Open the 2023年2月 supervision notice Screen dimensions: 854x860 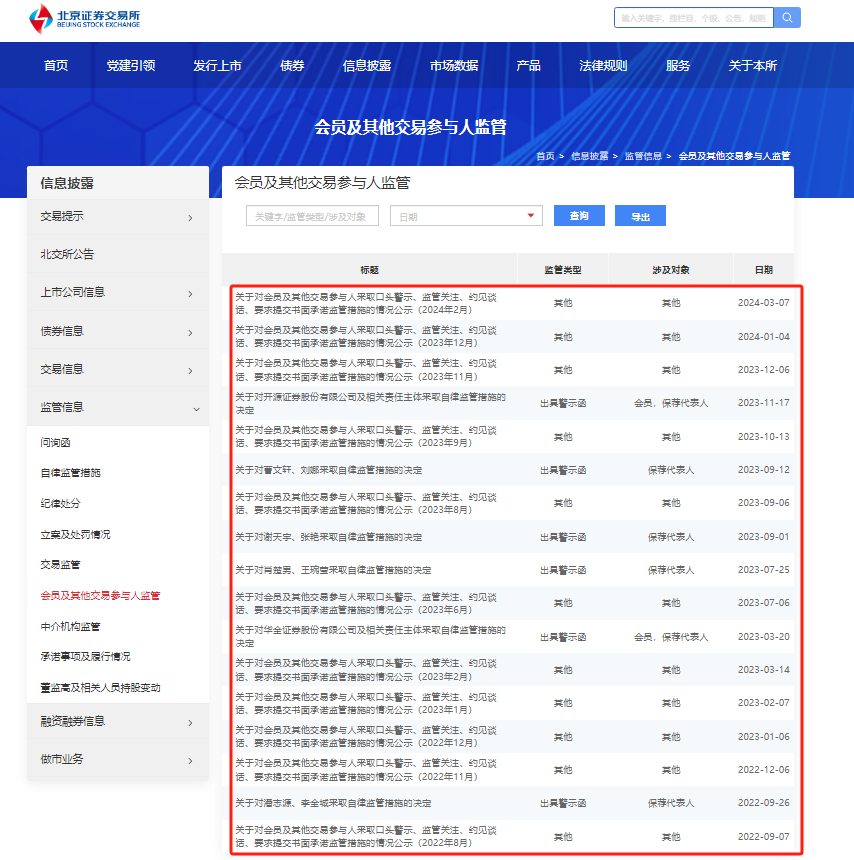[x=366, y=670]
